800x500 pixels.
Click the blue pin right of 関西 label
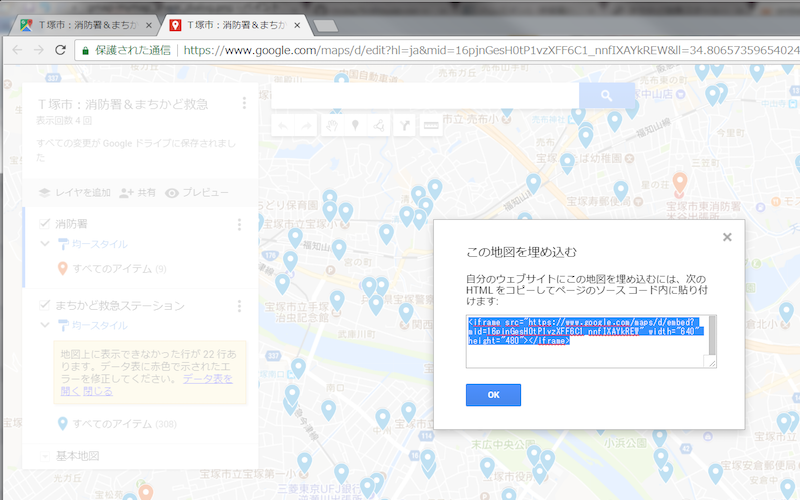tap(406, 313)
